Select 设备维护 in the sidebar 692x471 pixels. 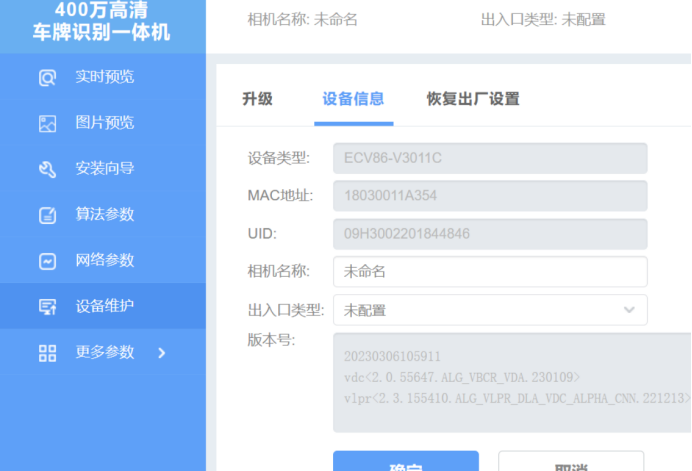(x=103, y=306)
